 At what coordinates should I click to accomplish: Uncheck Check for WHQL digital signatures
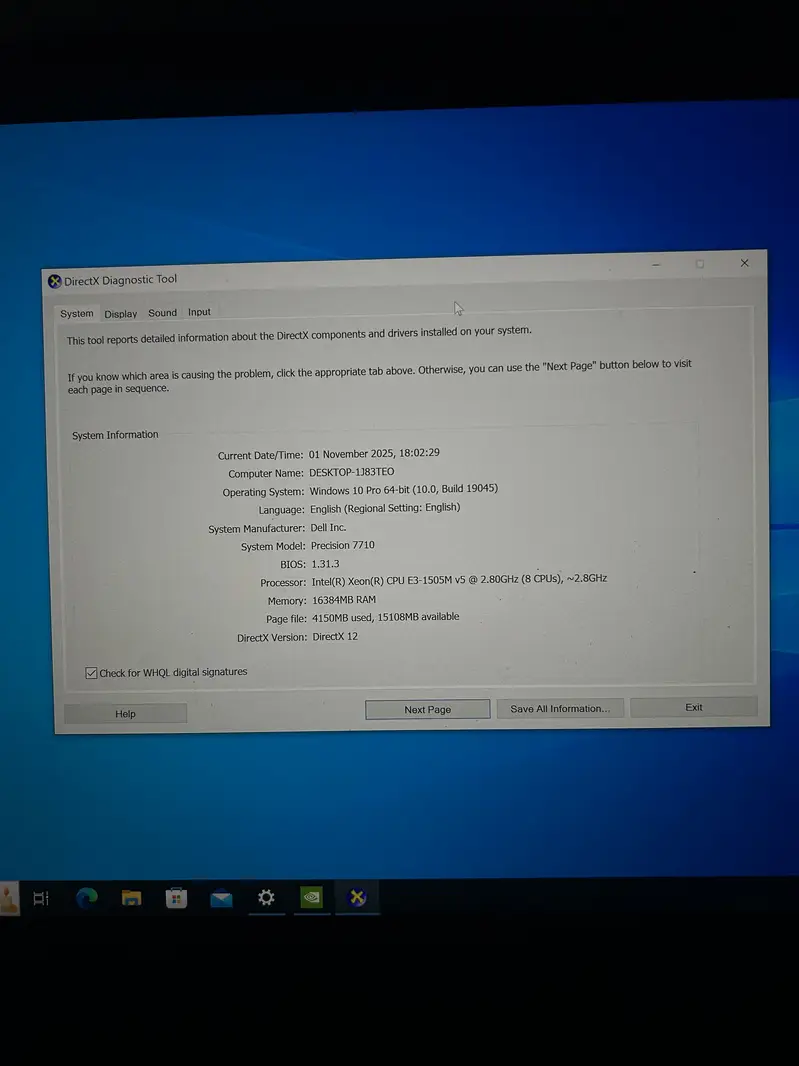[92, 673]
